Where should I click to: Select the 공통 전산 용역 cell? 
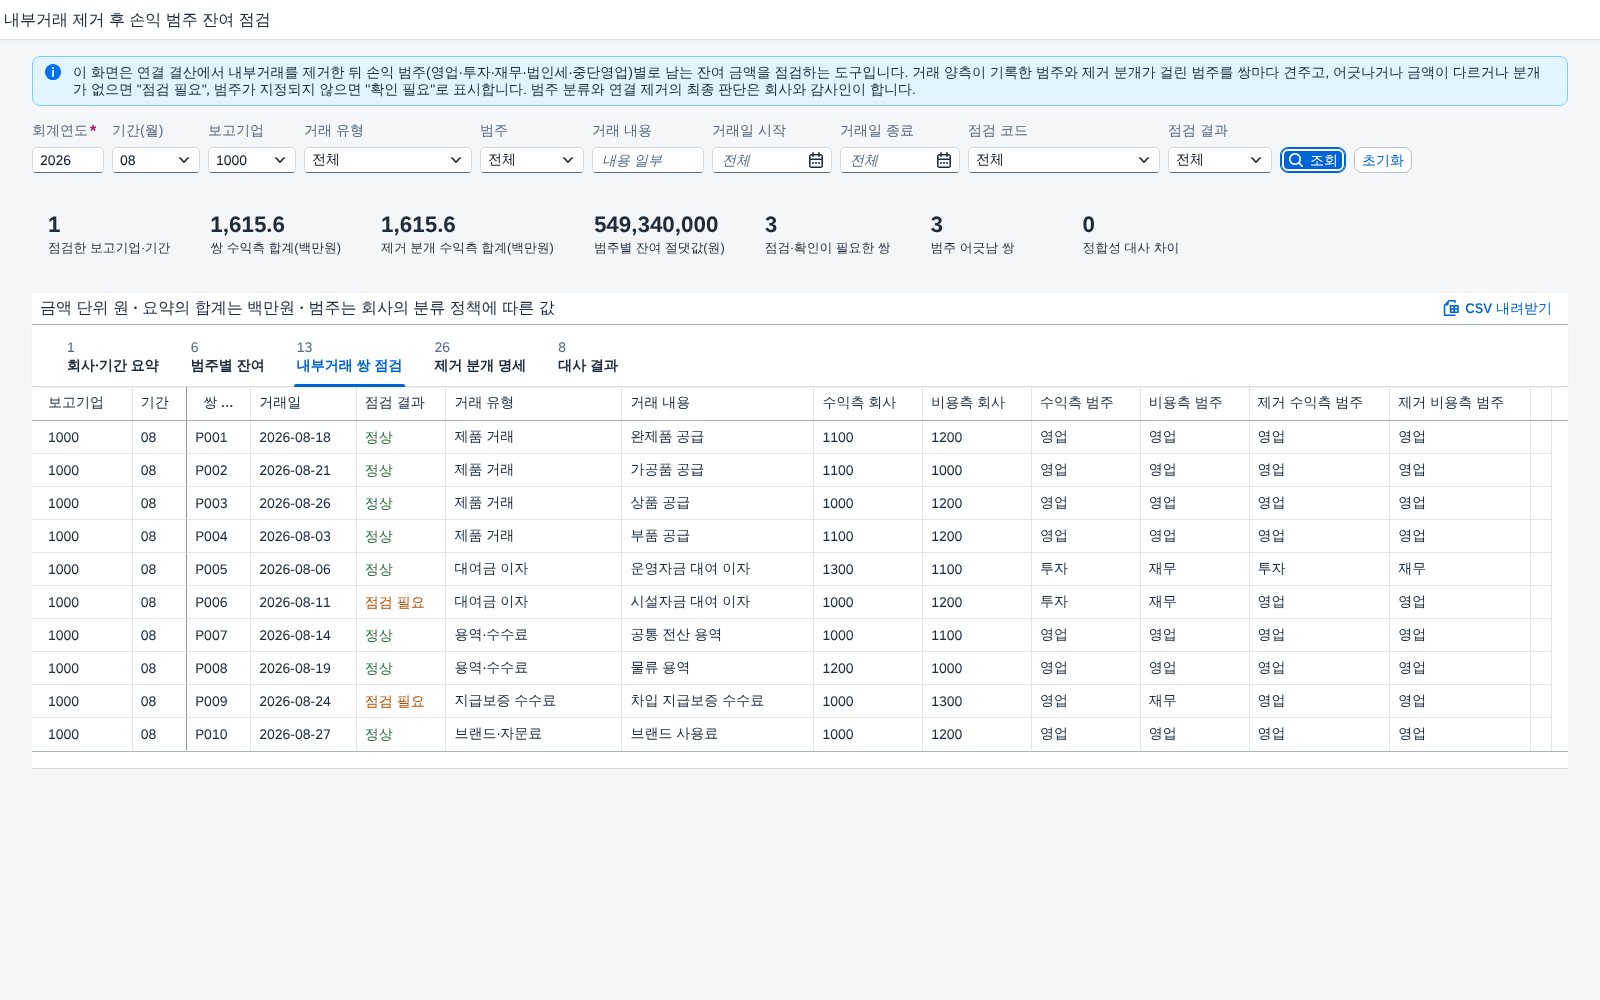click(x=717, y=635)
